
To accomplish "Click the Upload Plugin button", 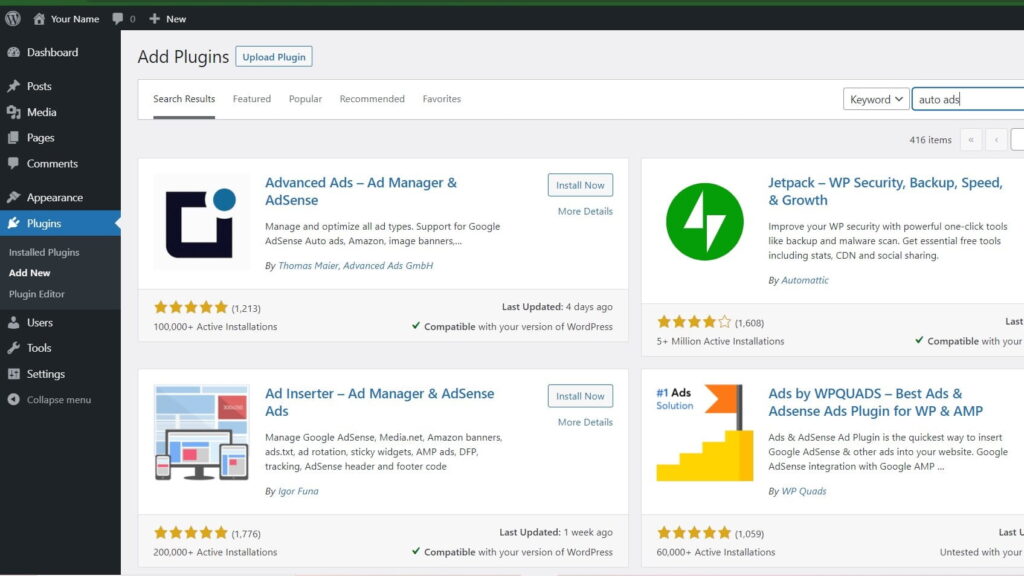I will click(274, 57).
